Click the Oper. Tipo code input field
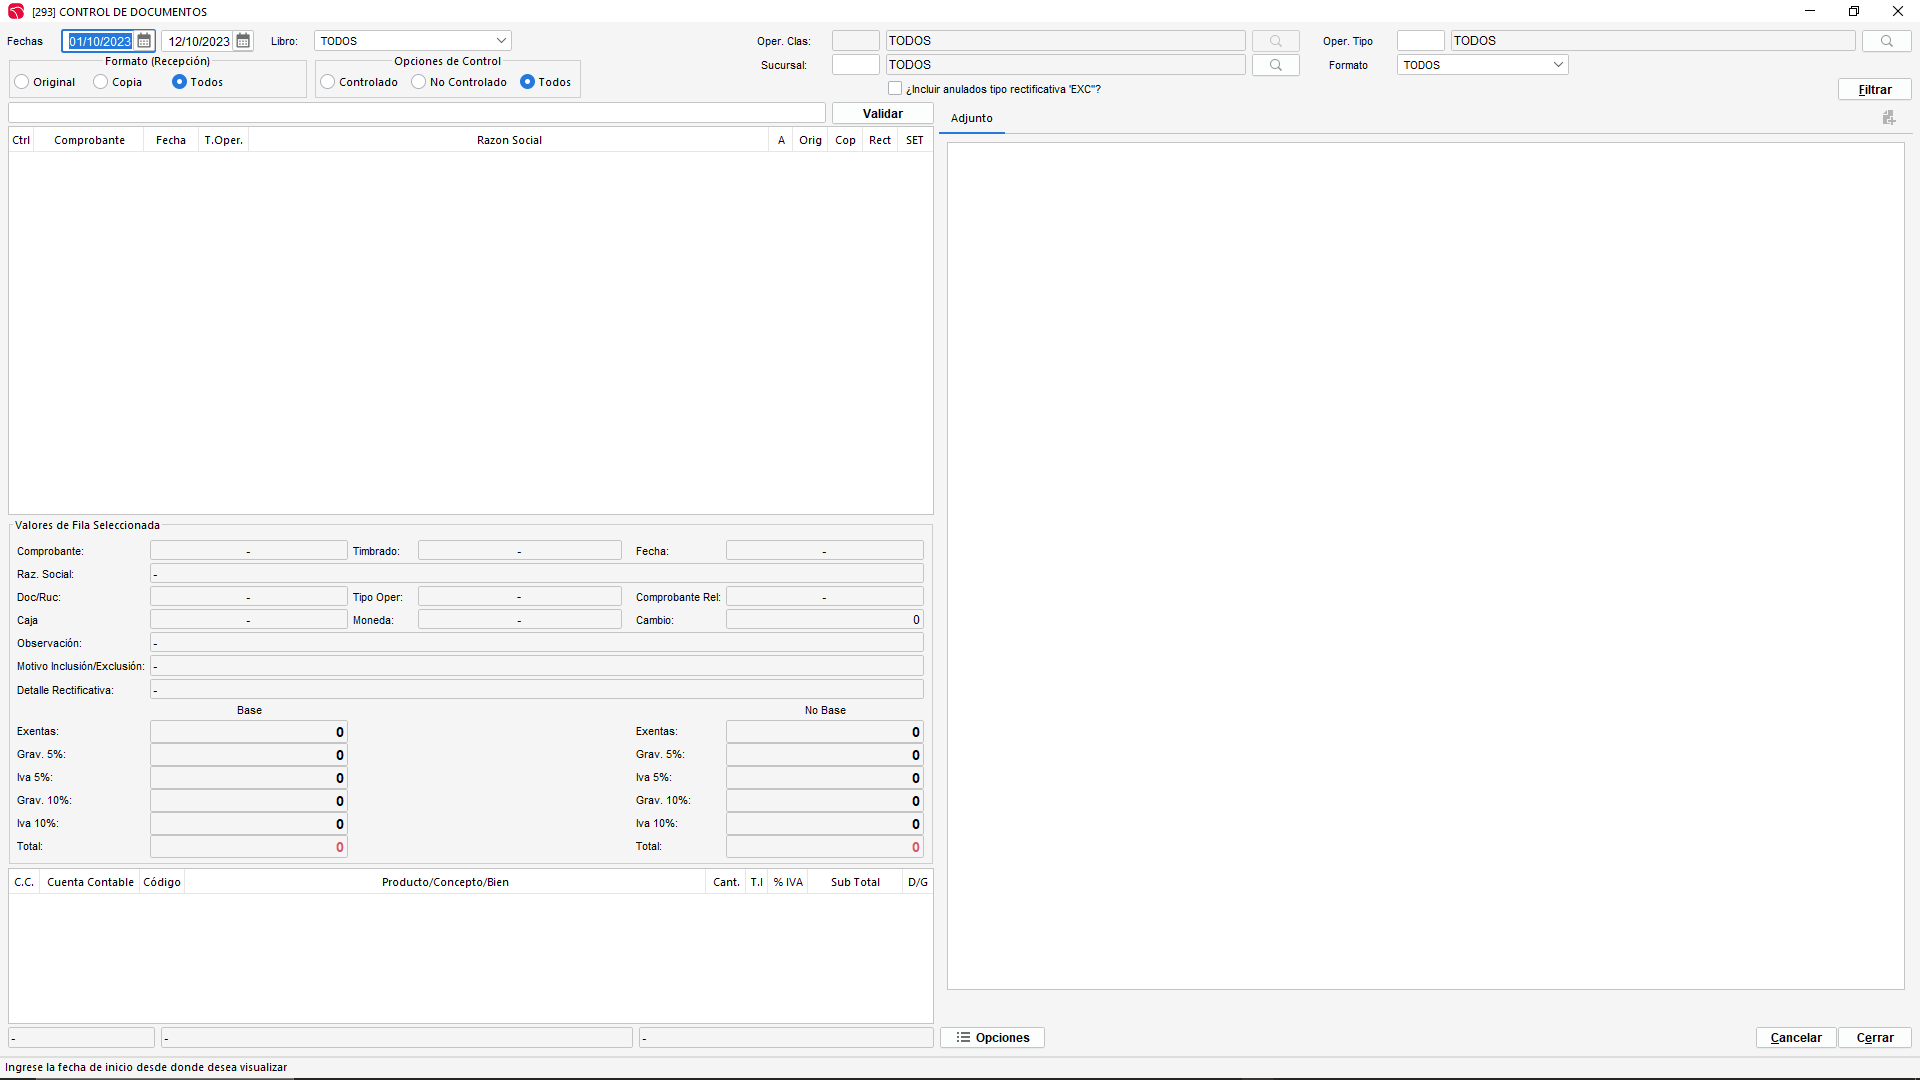The width and height of the screenshot is (1920, 1080). [1420, 41]
